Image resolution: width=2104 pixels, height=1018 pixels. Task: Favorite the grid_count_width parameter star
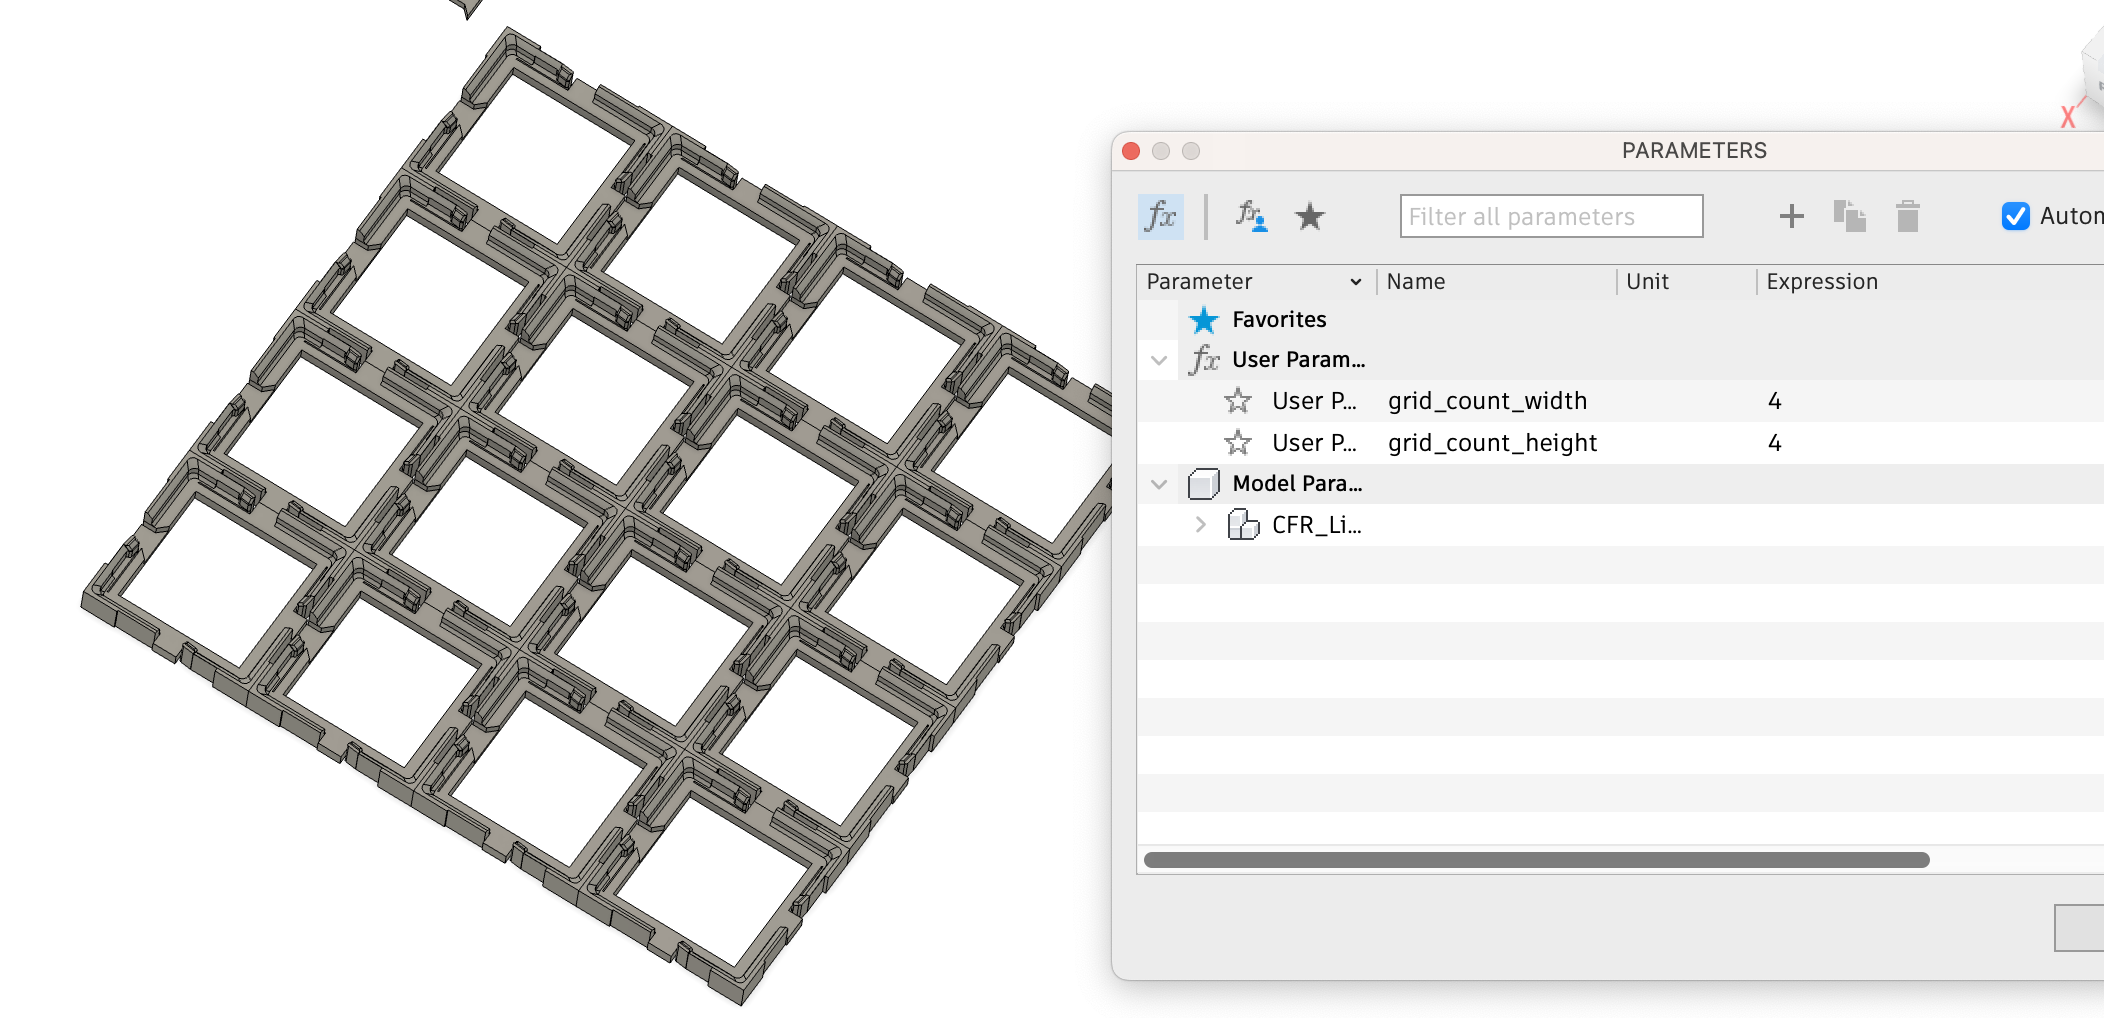1238,401
